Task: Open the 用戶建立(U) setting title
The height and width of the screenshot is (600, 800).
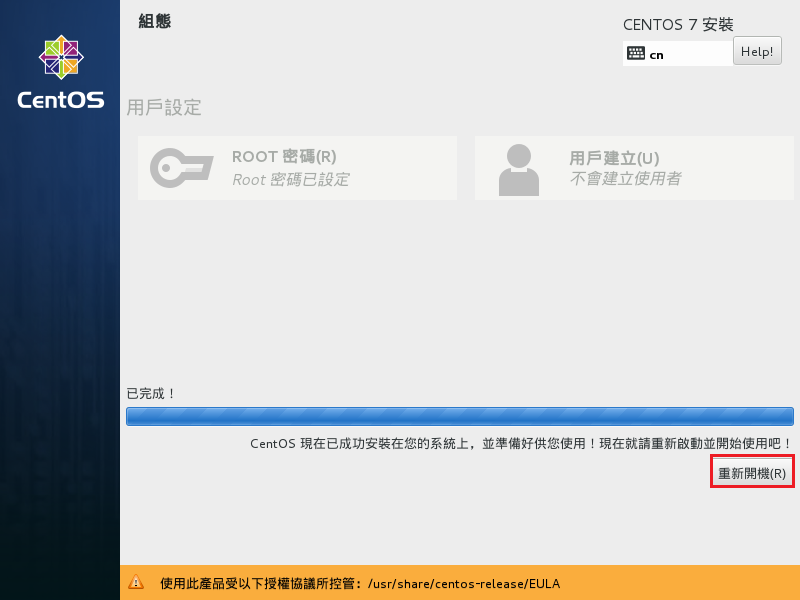Action: pyautogui.click(x=614, y=157)
